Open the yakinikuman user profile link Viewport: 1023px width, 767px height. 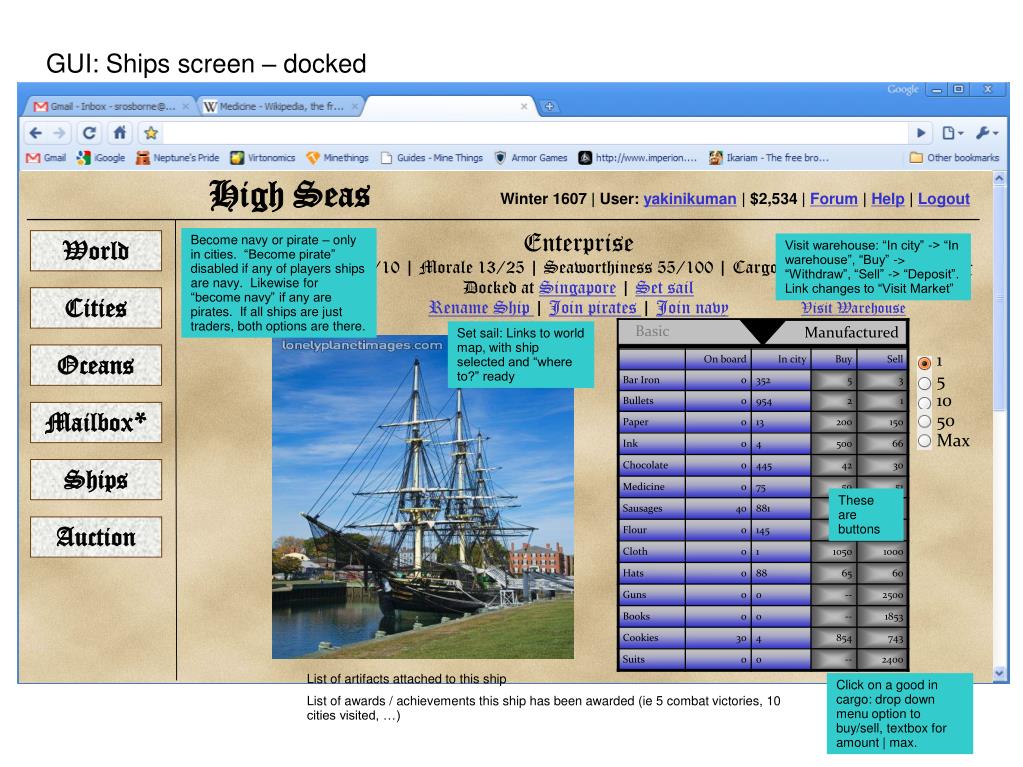point(690,199)
